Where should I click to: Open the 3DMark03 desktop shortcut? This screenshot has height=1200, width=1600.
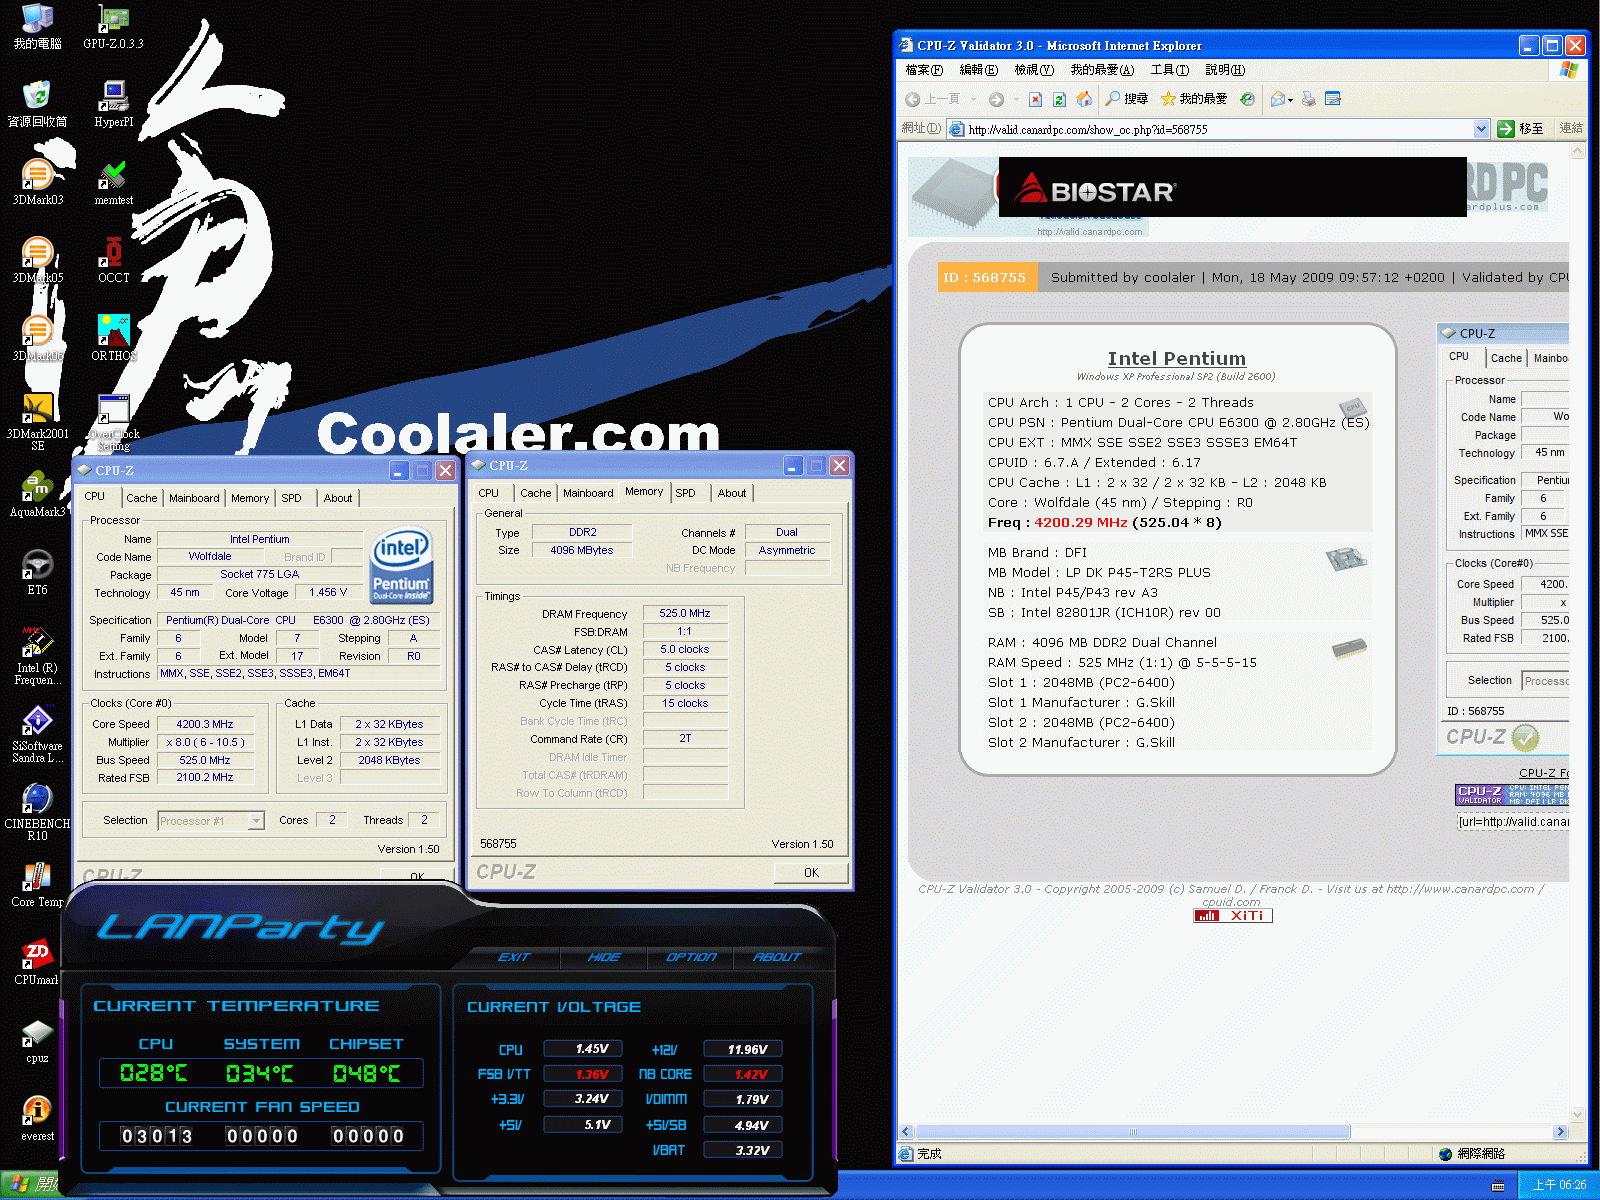point(38,183)
